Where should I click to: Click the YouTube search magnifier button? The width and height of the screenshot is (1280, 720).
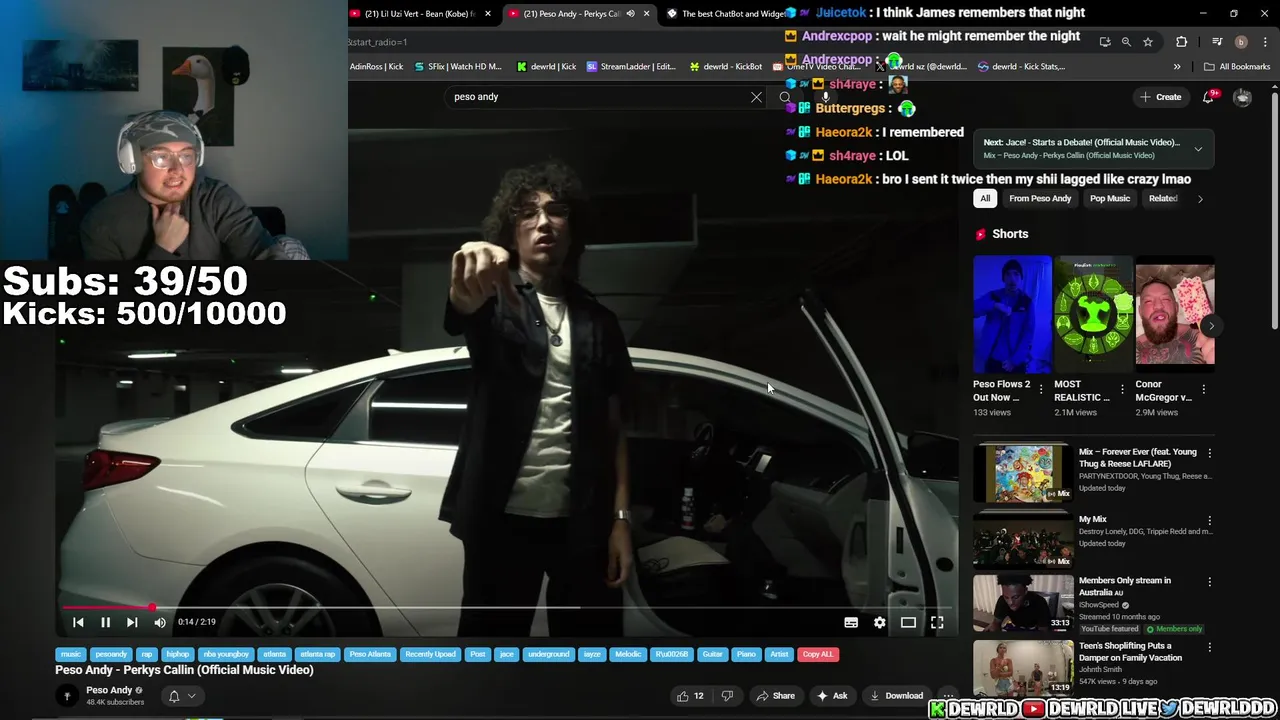[x=785, y=97]
